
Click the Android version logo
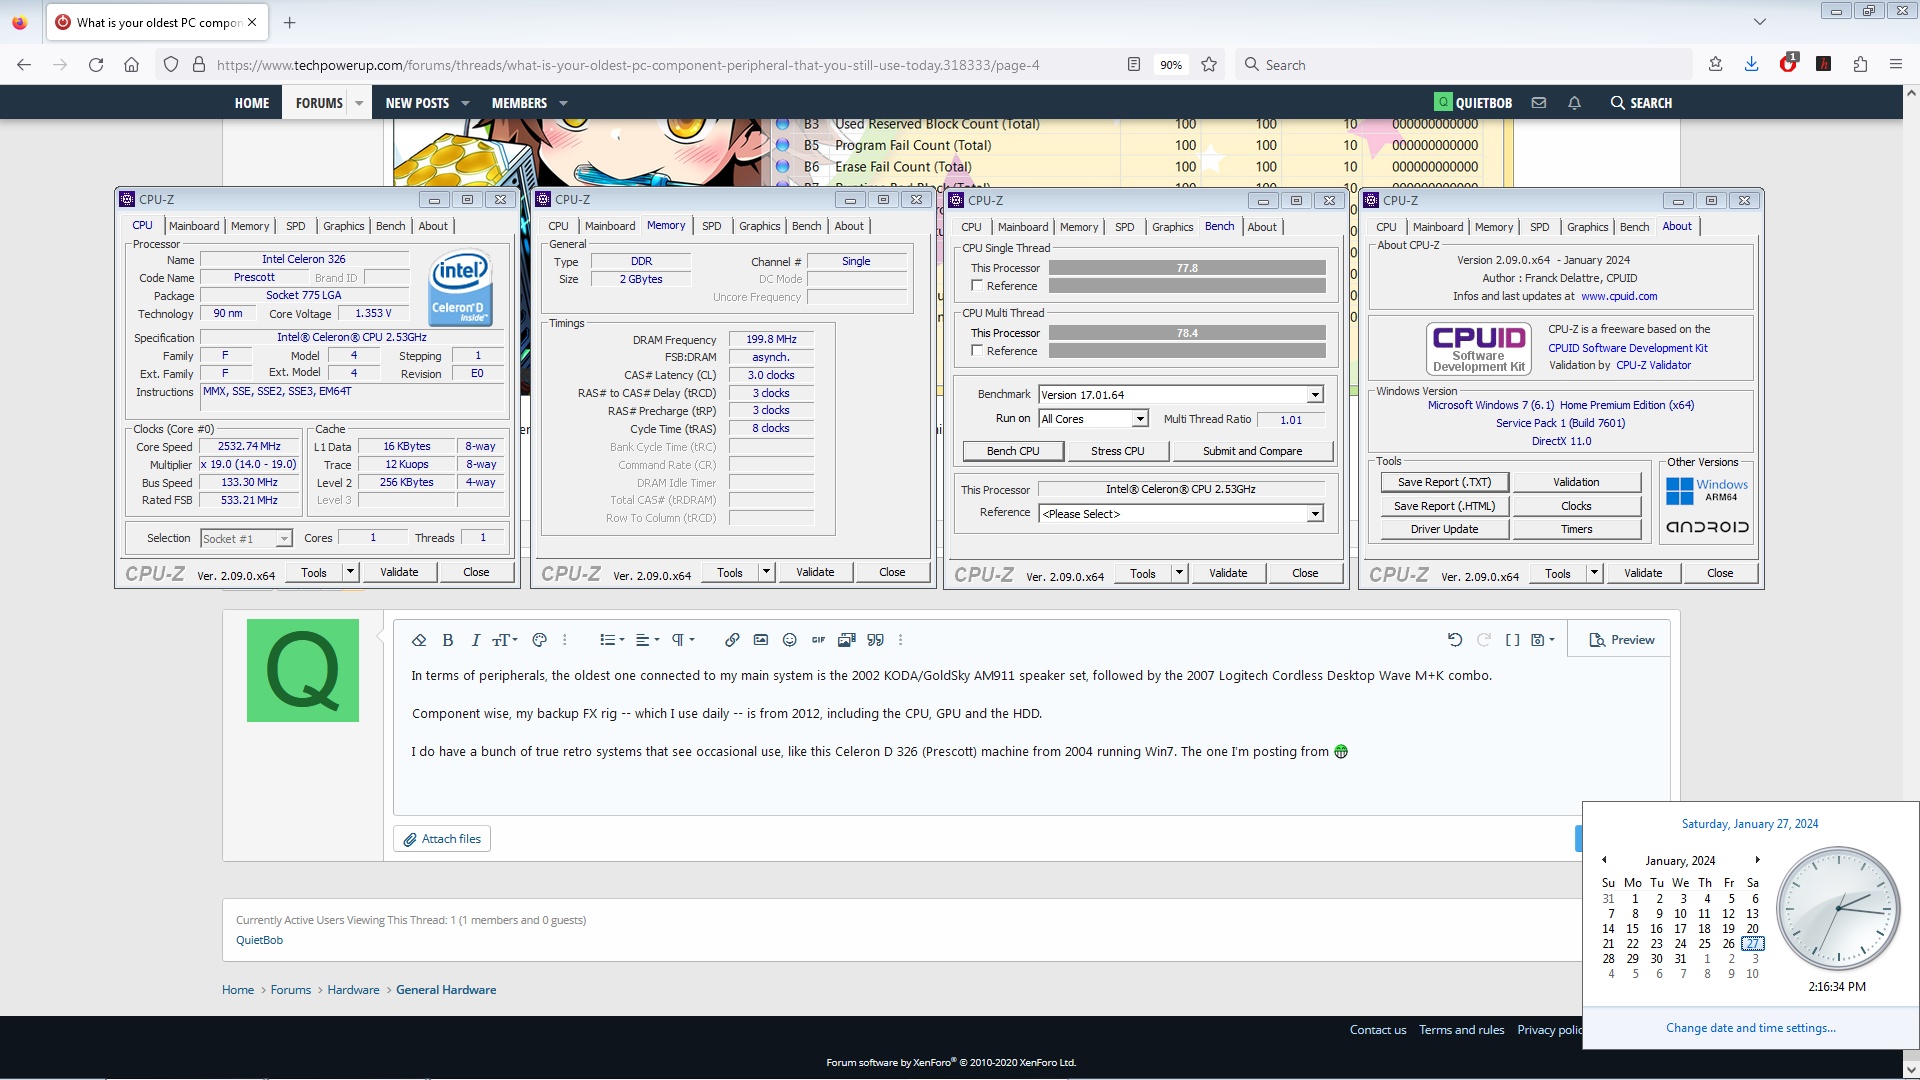[1707, 527]
